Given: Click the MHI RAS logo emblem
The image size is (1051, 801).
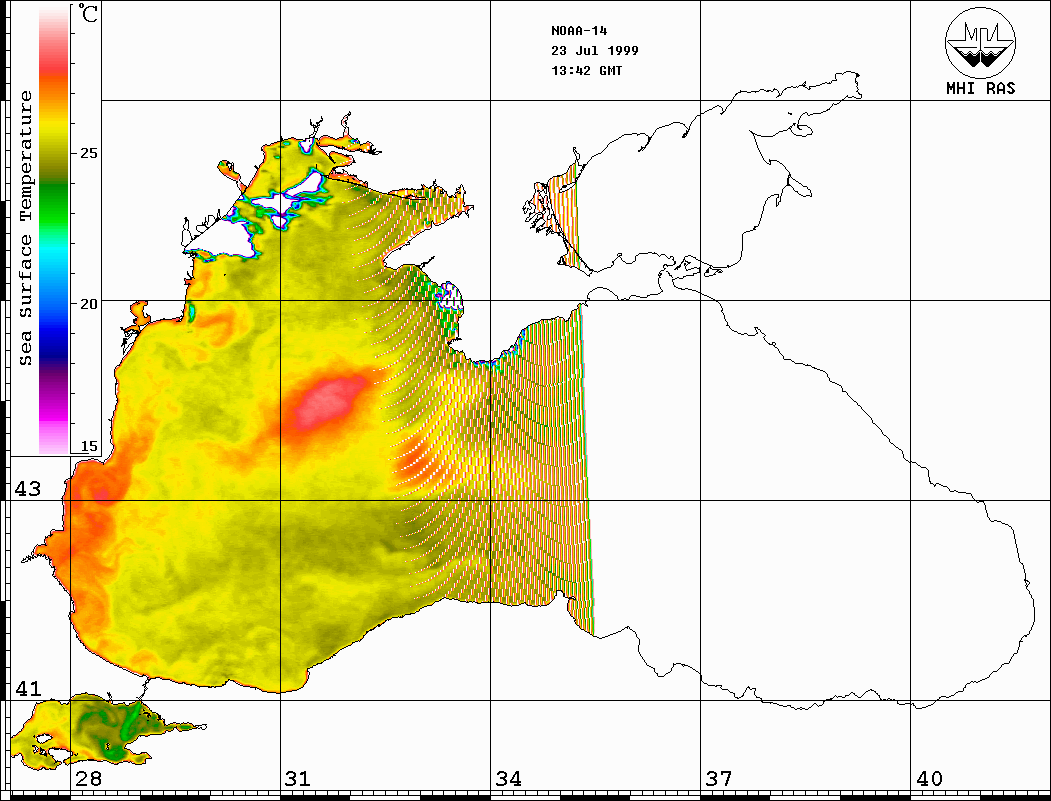Looking at the screenshot, I should click(980, 42).
